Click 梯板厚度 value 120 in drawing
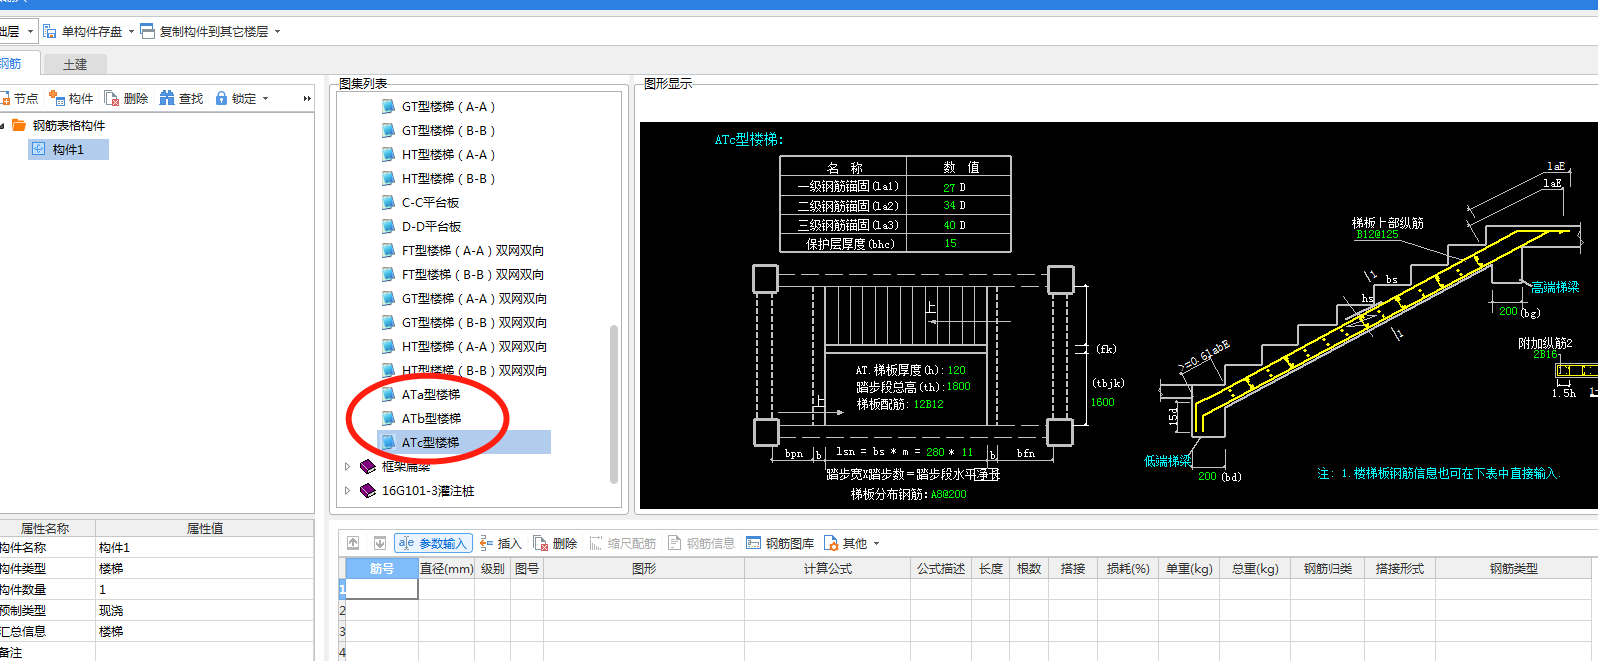Viewport: 1598px width, 661px height. coord(957,370)
